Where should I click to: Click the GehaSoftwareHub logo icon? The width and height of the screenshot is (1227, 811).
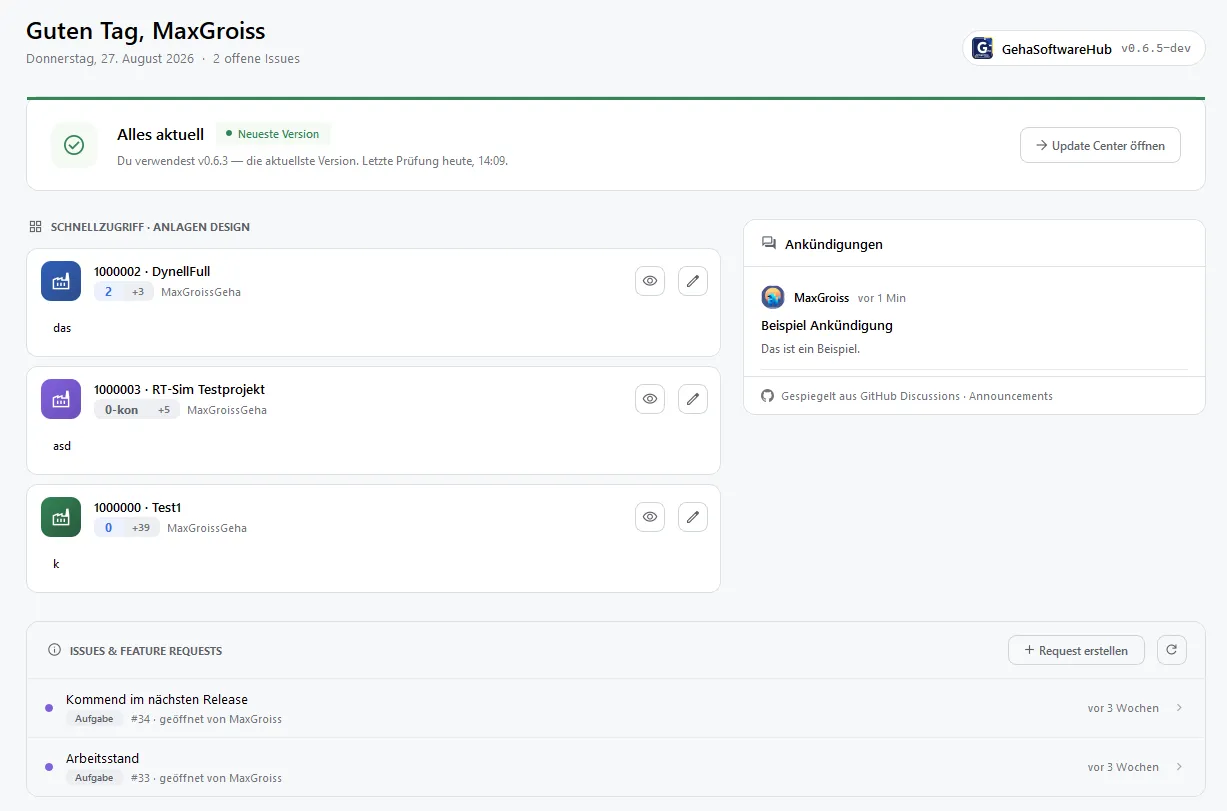click(982, 48)
